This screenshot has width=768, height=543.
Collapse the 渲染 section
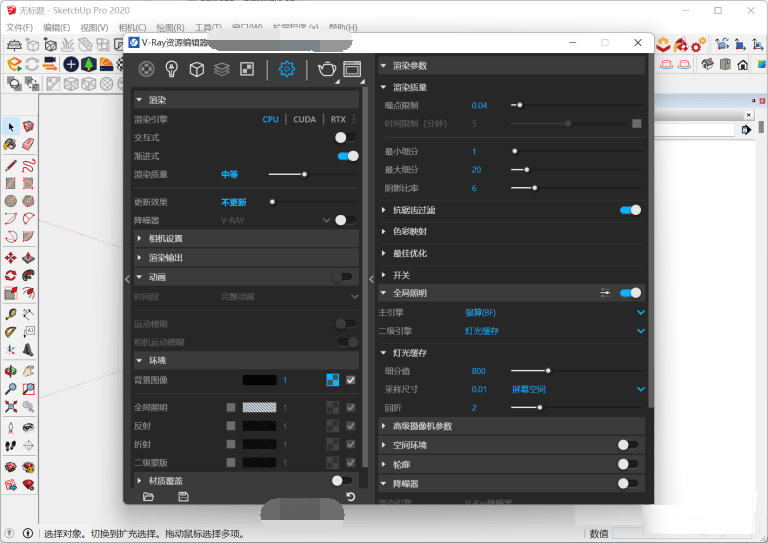pos(139,100)
